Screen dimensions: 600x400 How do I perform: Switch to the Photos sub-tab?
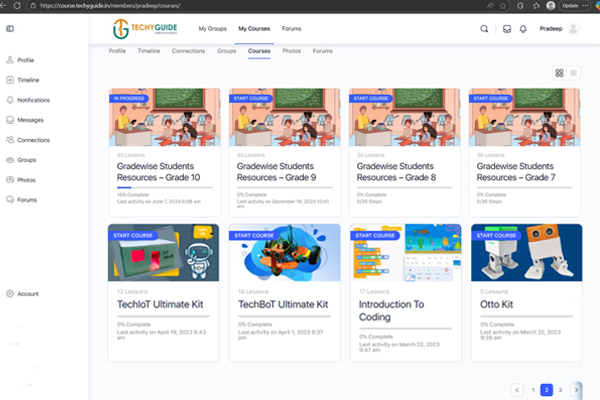(x=292, y=51)
